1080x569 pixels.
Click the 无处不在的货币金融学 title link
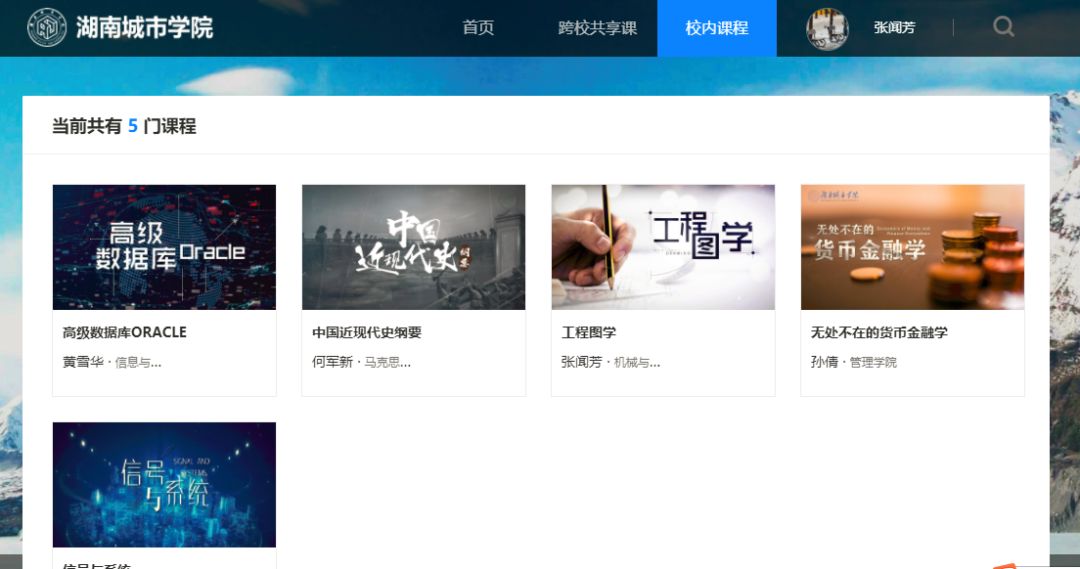pyautogui.click(x=879, y=332)
